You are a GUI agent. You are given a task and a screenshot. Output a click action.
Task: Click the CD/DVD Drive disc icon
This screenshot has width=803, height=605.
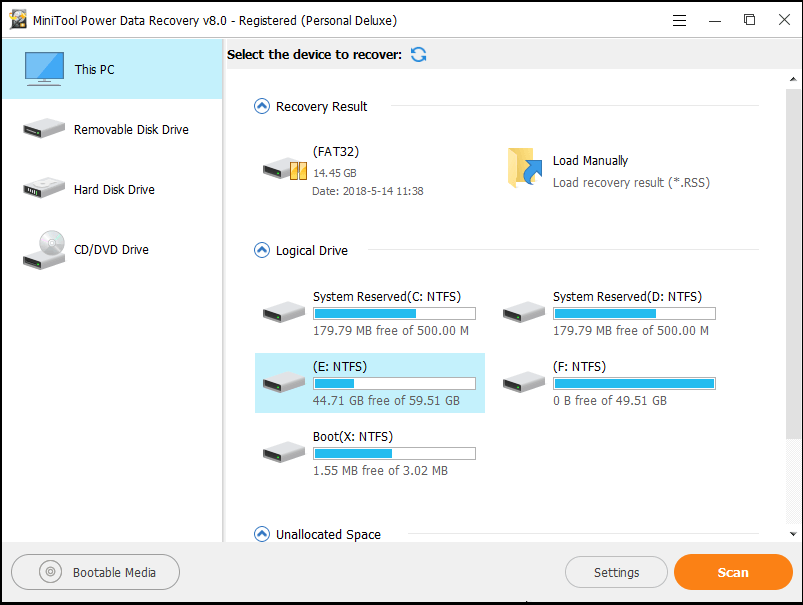click(44, 249)
